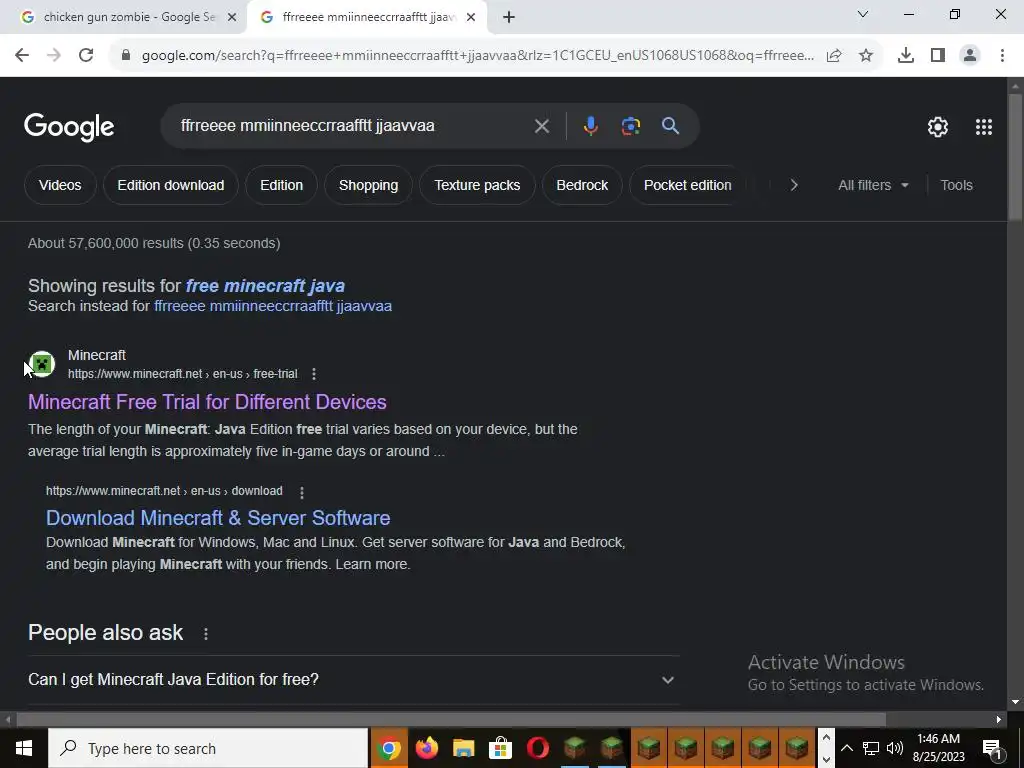Search instead for 'ffrreeee mmiinneeccrraafftt jjaavvaa' link
Viewport: 1024px width, 768px height.
pos(273,306)
